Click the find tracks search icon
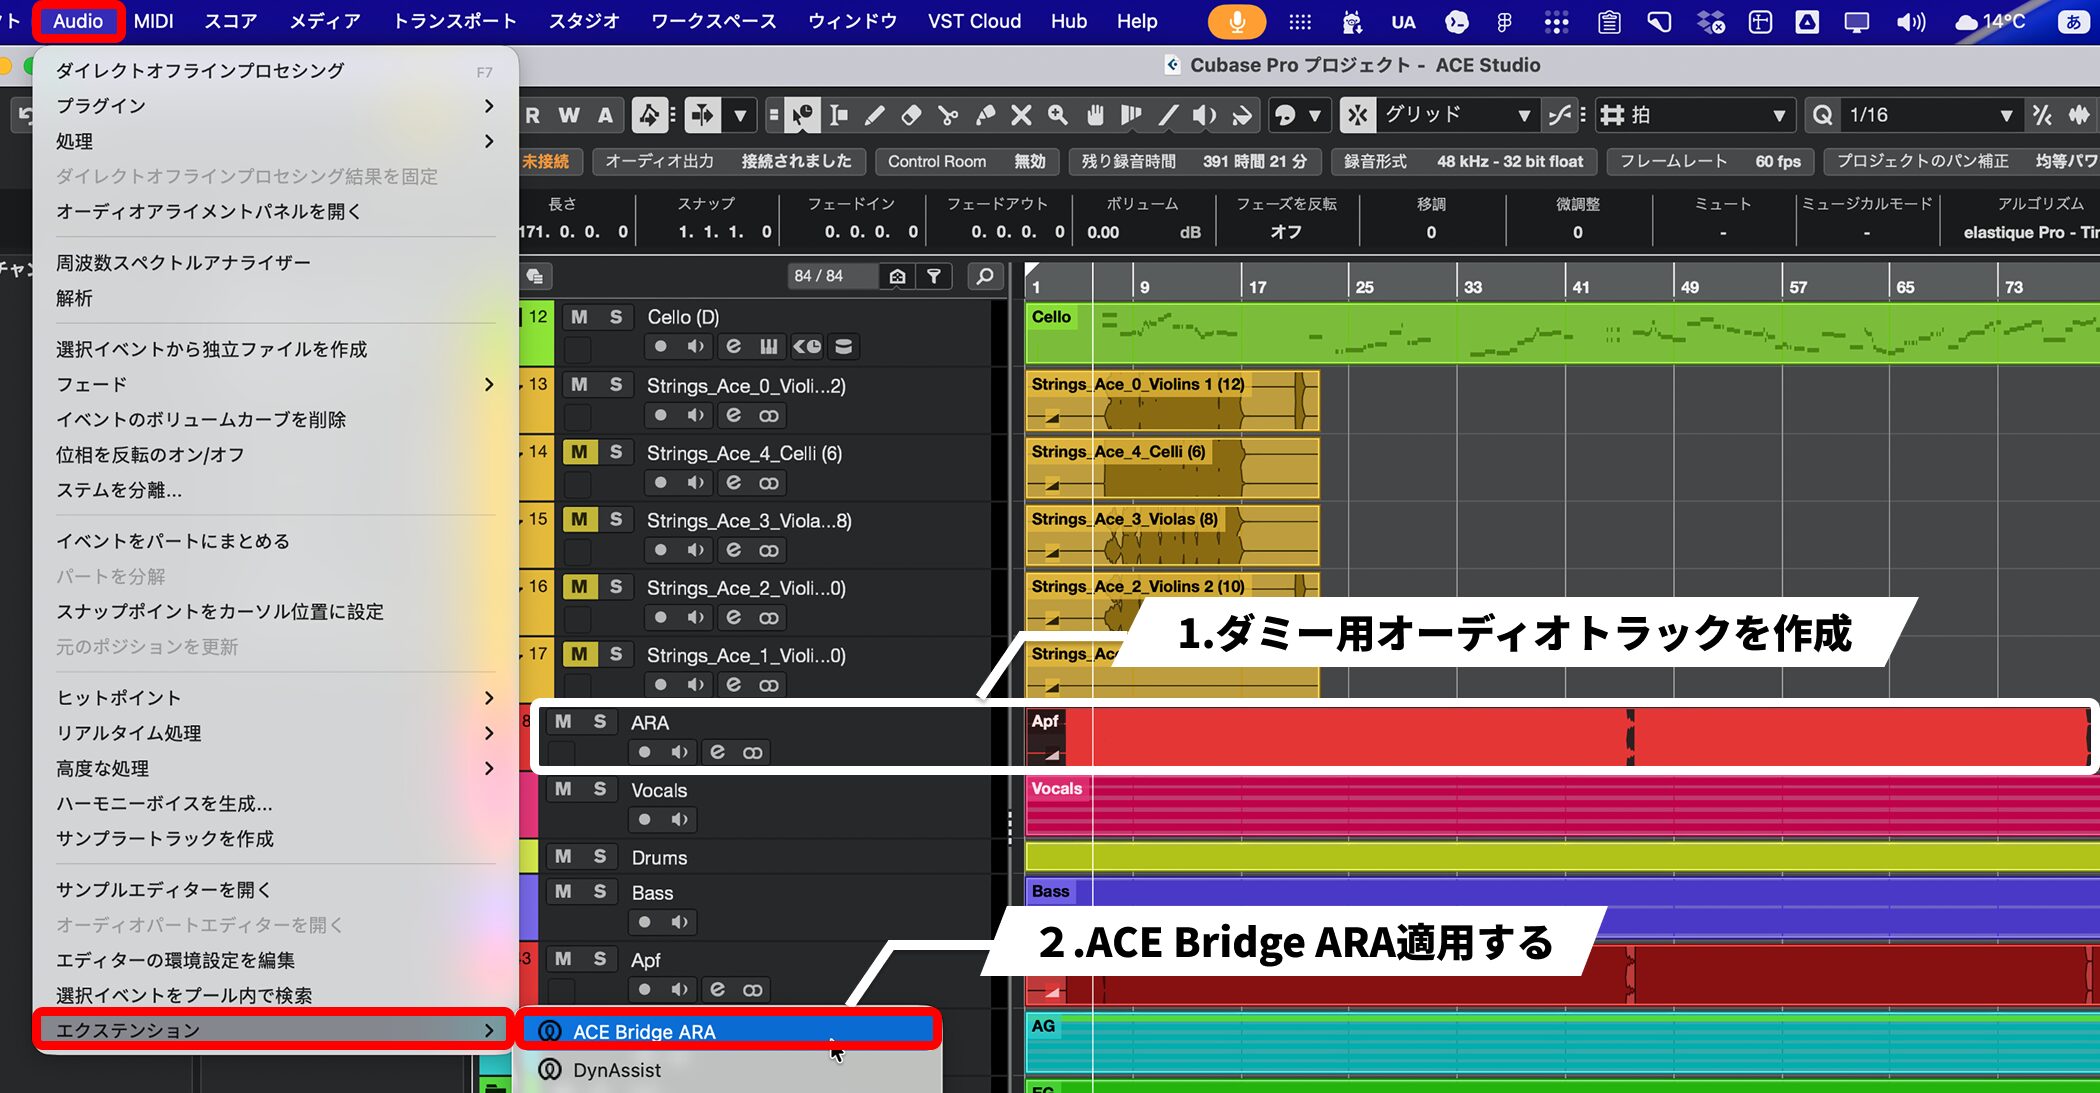 tap(985, 276)
